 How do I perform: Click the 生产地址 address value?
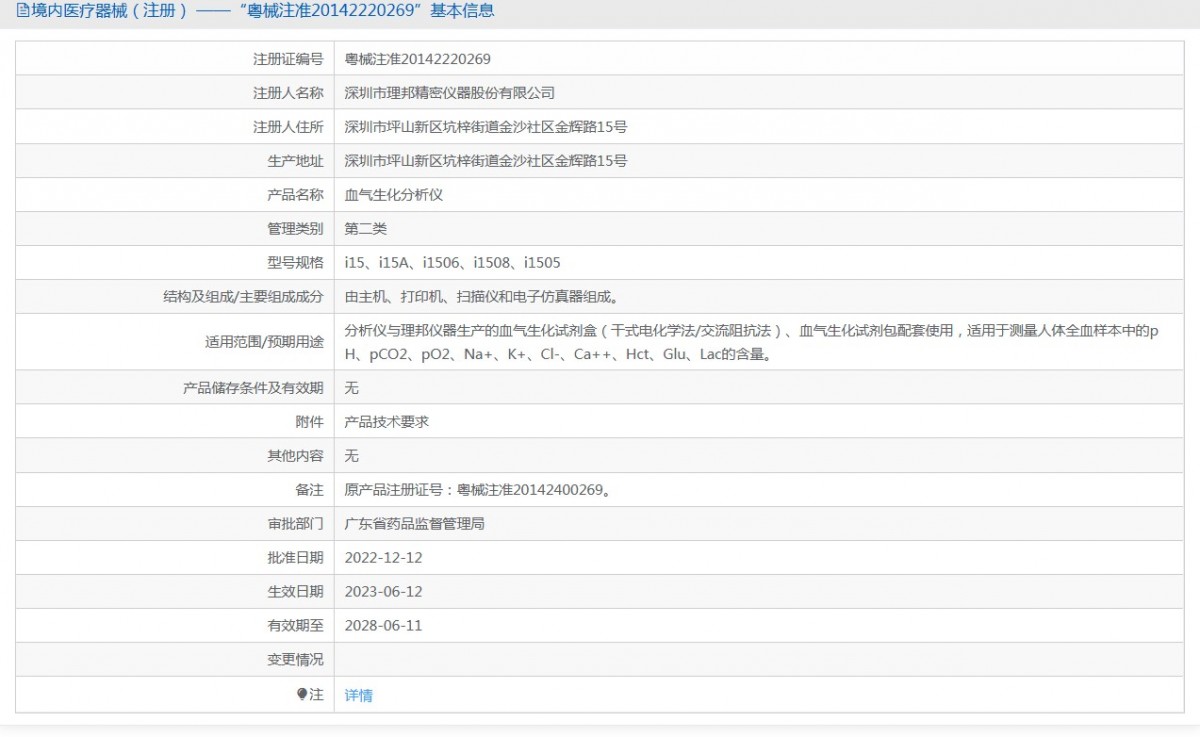coord(485,161)
